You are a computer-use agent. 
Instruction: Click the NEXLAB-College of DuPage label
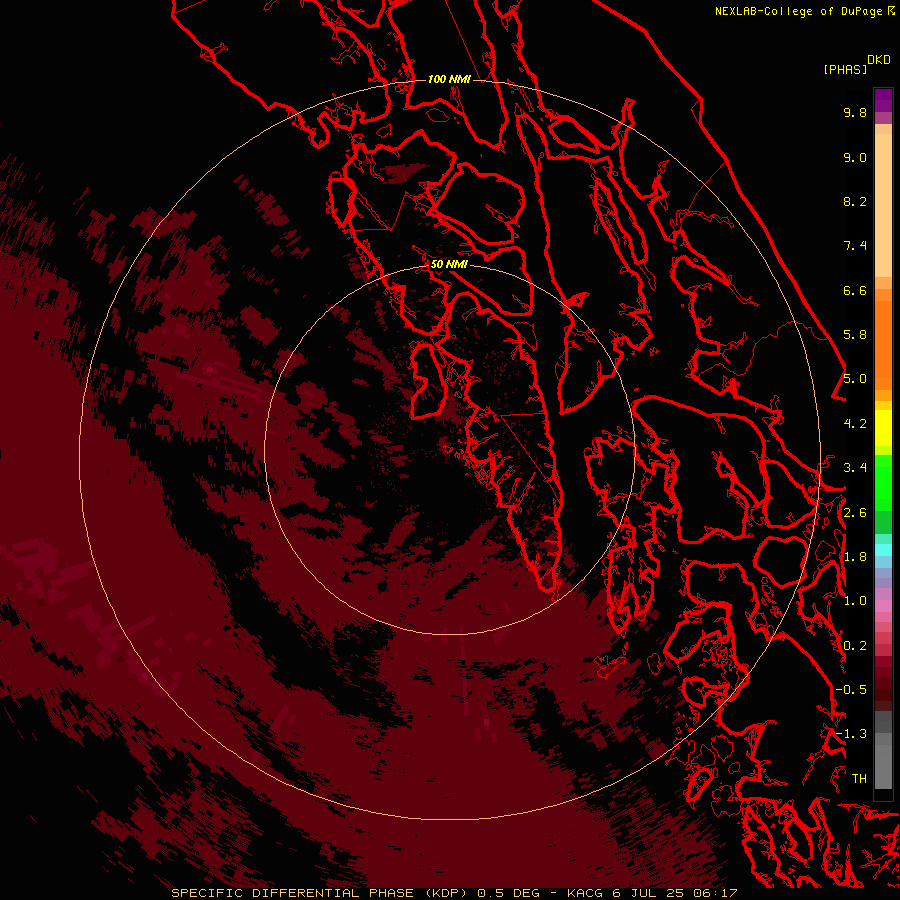pyautogui.click(x=799, y=11)
